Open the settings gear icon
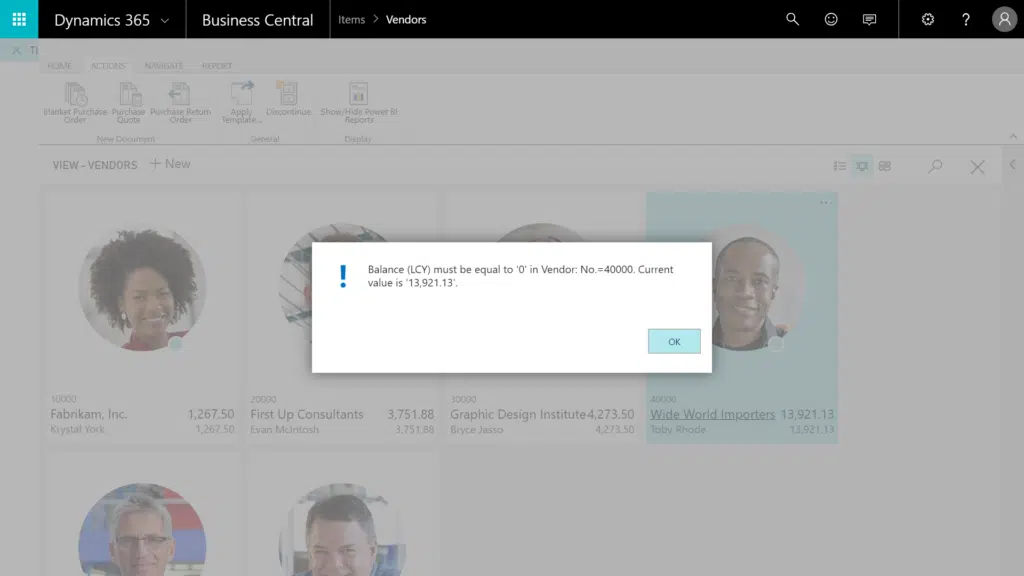 coord(927,19)
